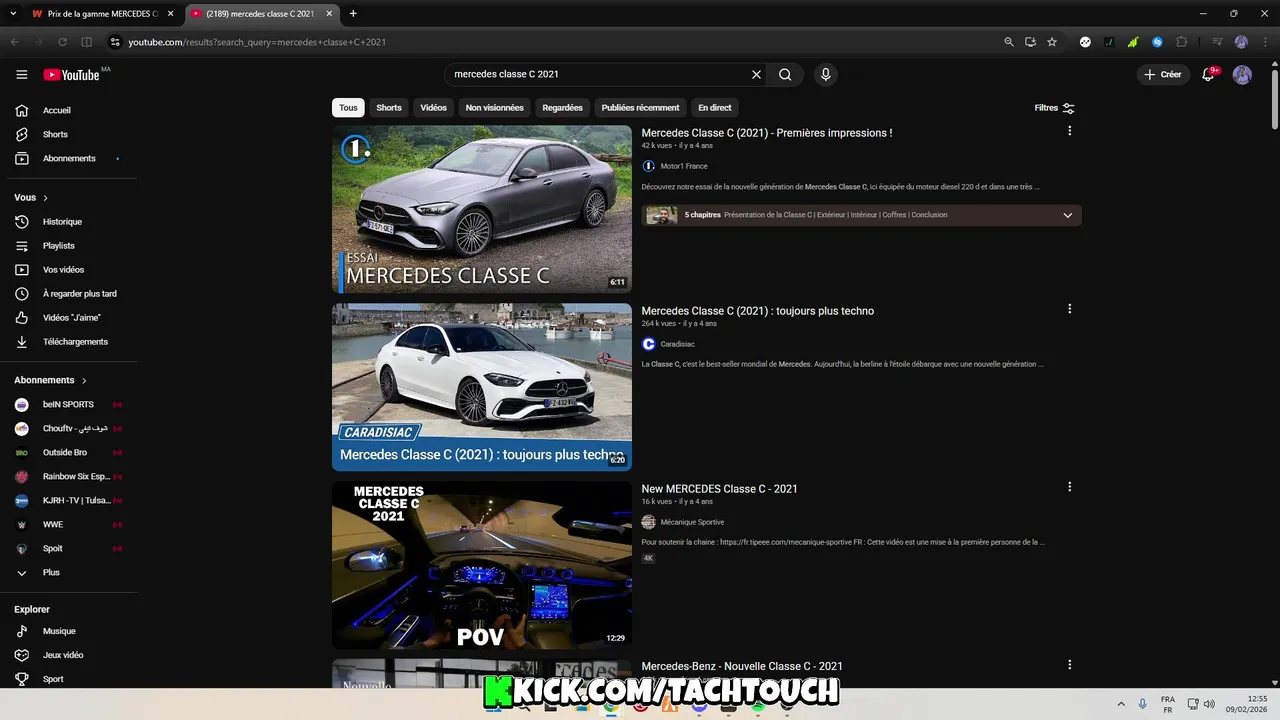This screenshot has width=1280, height=720.
Task: Open the YouTube hamburger guide menu
Action: (x=21, y=75)
